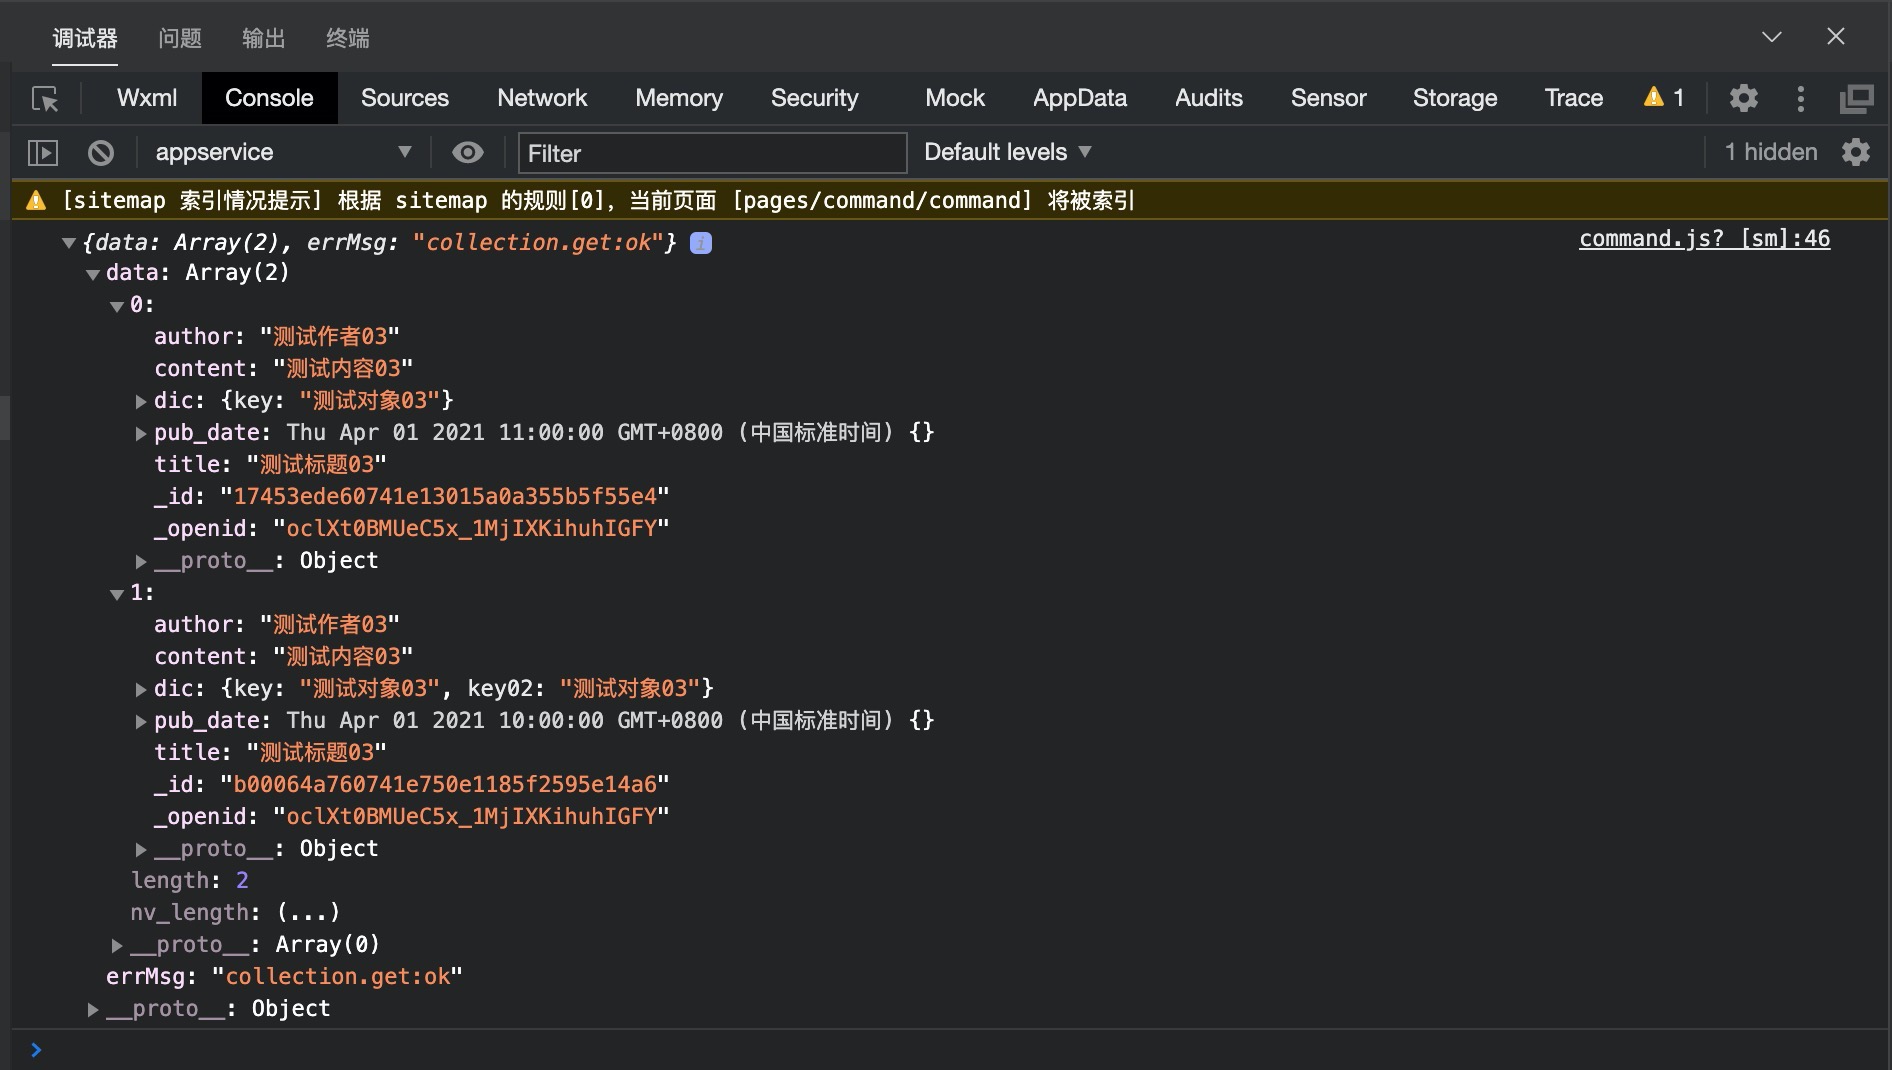Switch to the 问题 top tab
1892x1070 pixels.
click(x=180, y=38)
